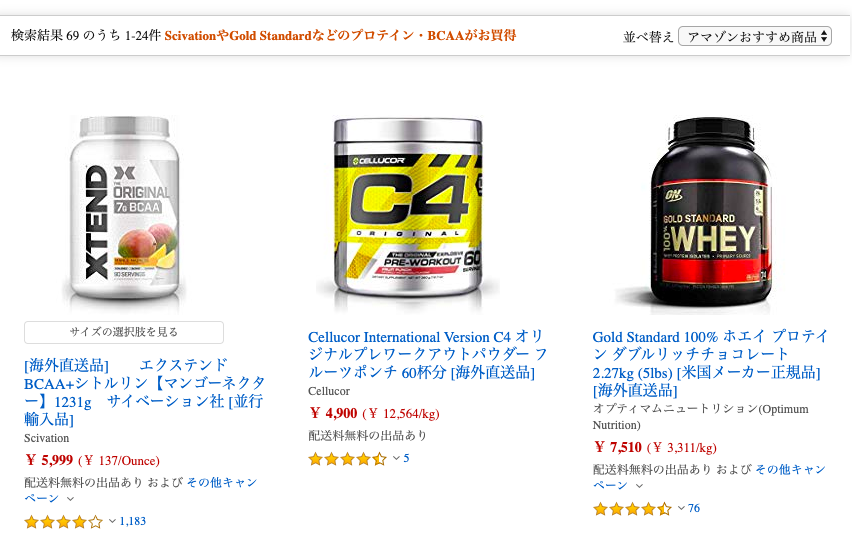Screen dimensions: 852x551
Task: Click the star rating icons under Cellucor C4
Action: tap(348, 459)
